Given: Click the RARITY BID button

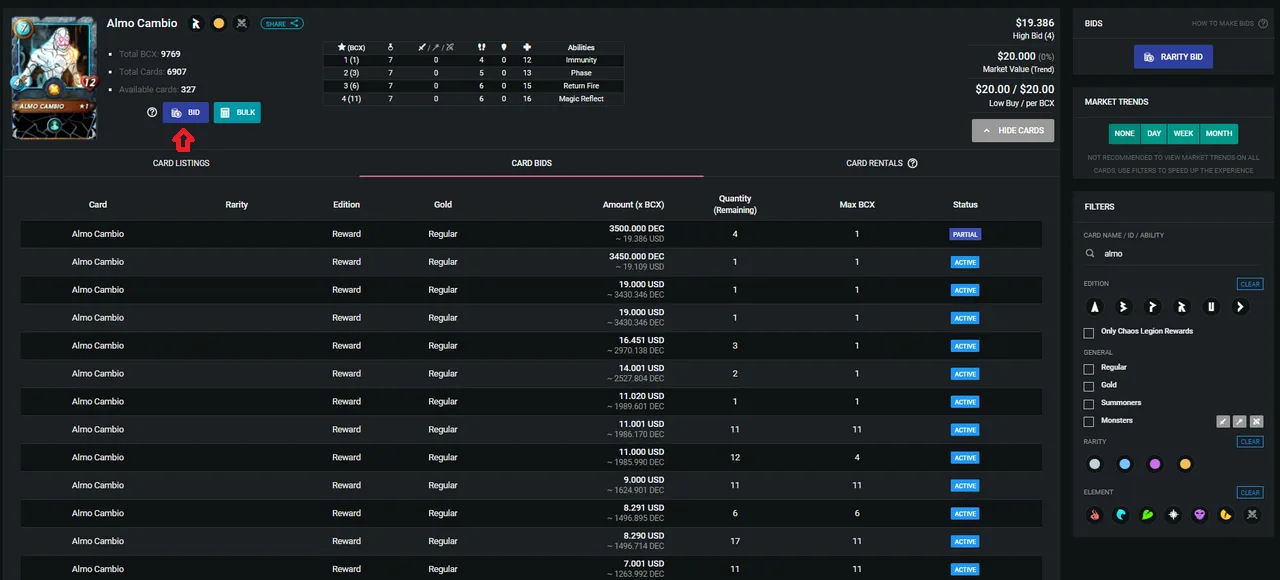Looking at the screenshot, I should coord(1173,57).
